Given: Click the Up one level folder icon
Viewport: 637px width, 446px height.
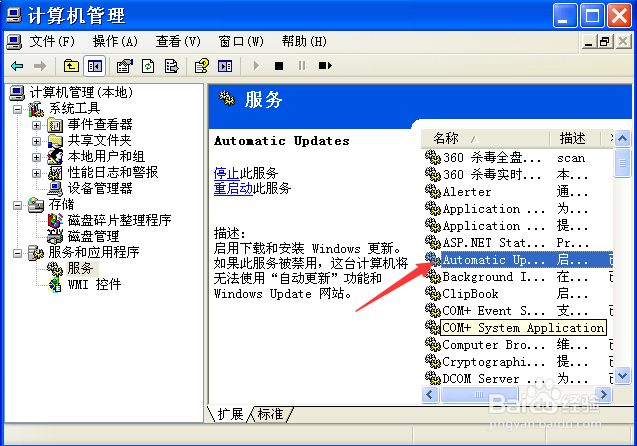Looking at the screenshot, I should [x=71, y=66].
